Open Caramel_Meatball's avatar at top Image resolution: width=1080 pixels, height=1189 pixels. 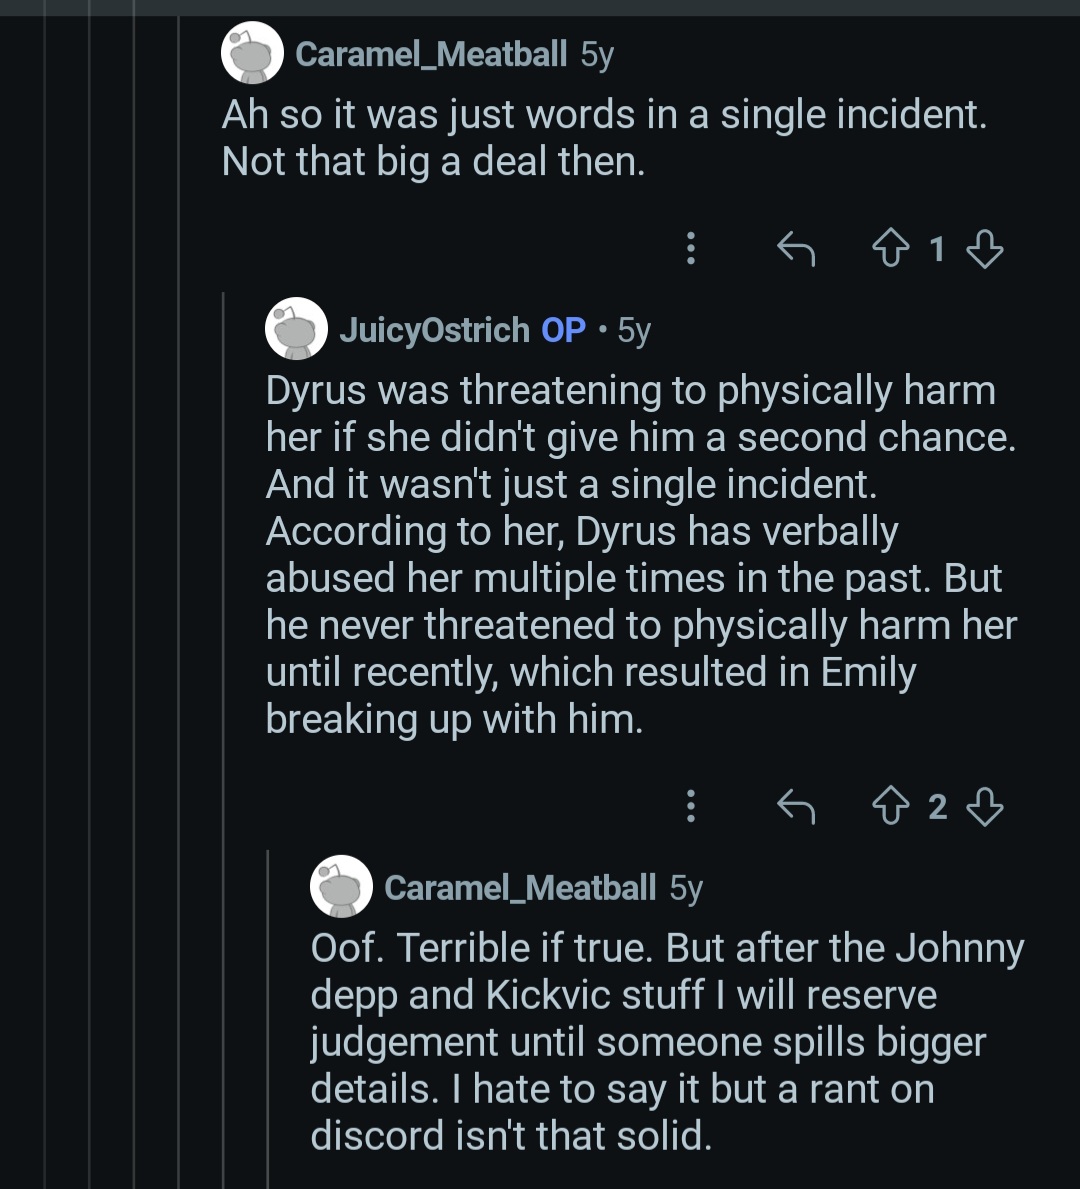point(252,53)
